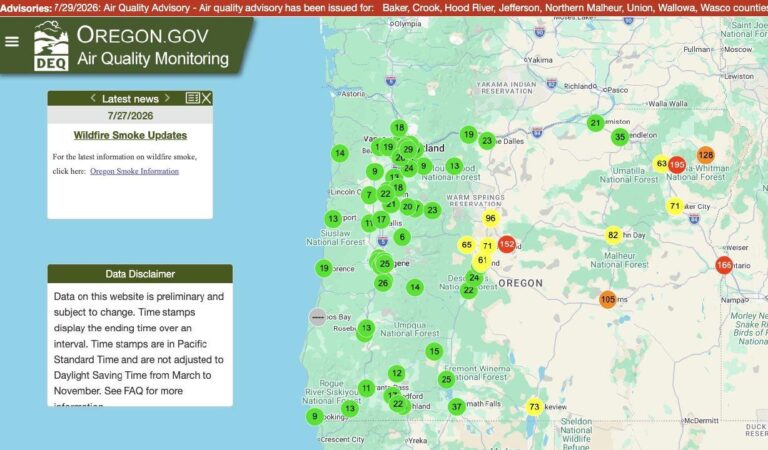The height and width of the screenshot is (450, 768).
Task: Select the yellow 82 marker near John Day
Action: click(613, 235)
